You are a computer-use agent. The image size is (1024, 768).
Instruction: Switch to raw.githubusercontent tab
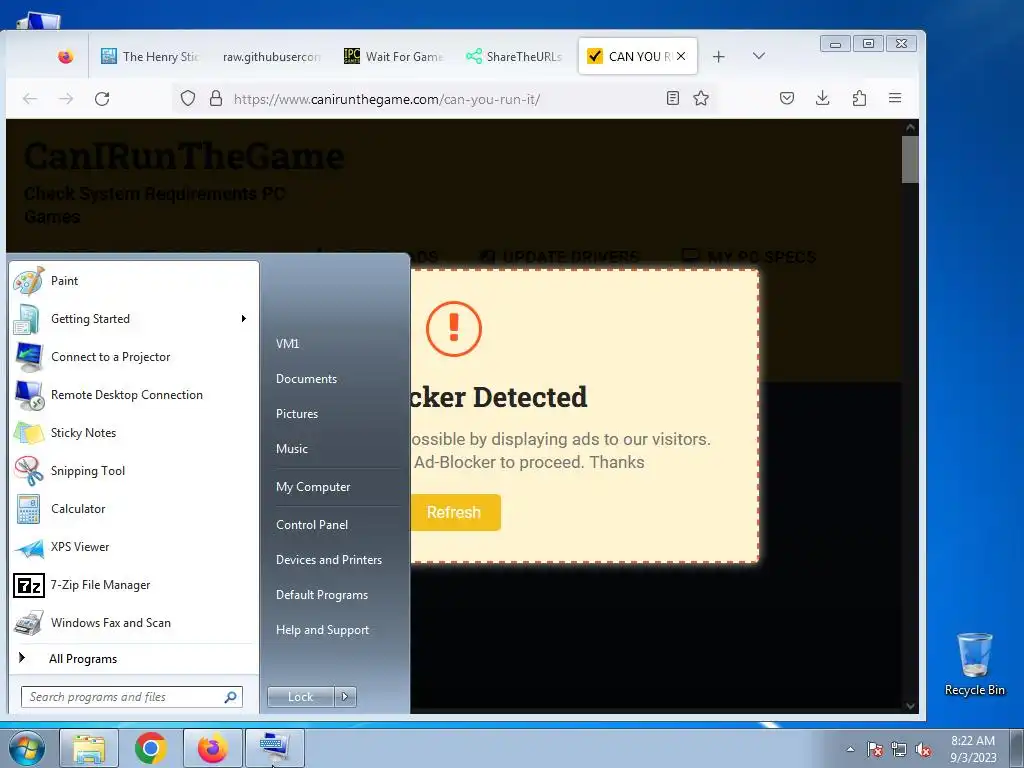pos(271,57)
